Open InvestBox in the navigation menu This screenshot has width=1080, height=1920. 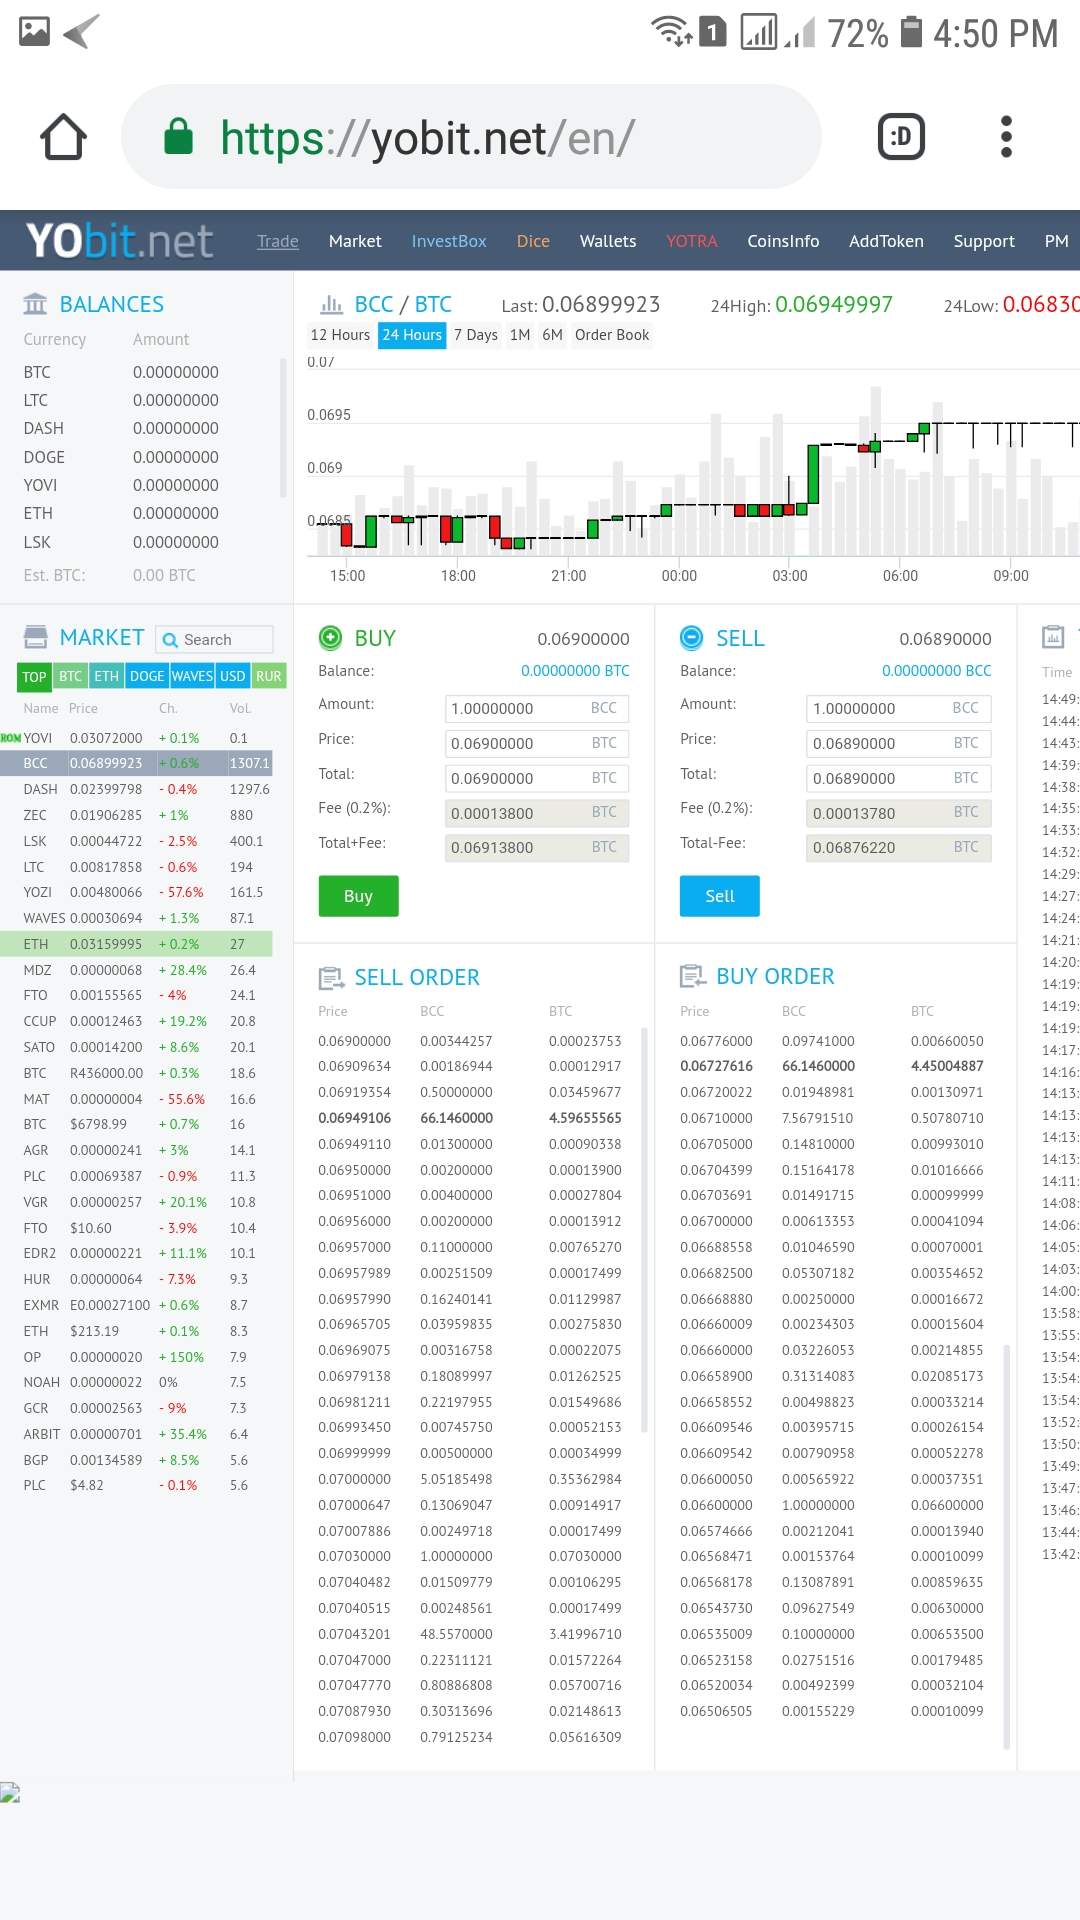[x=449, y=241]
